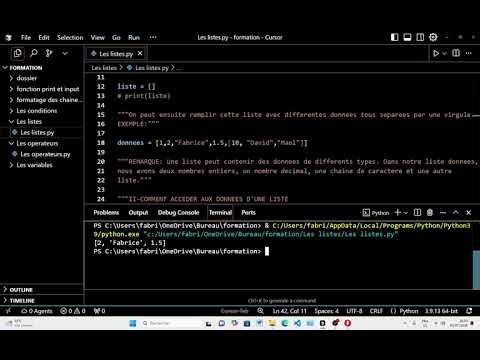This screenshot has width=480, height=360.
Task: Expand the Les variables folder
Action: coord(34,165)
